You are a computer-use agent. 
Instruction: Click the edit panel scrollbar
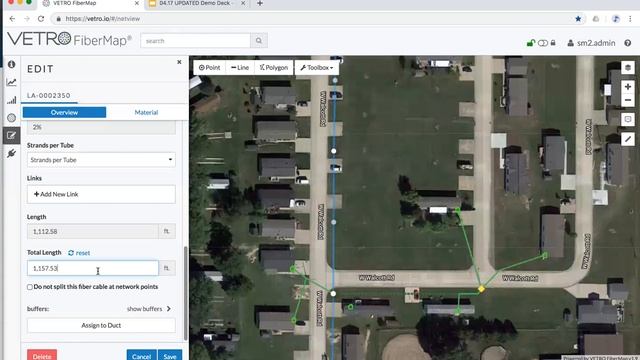click(186, 293)
